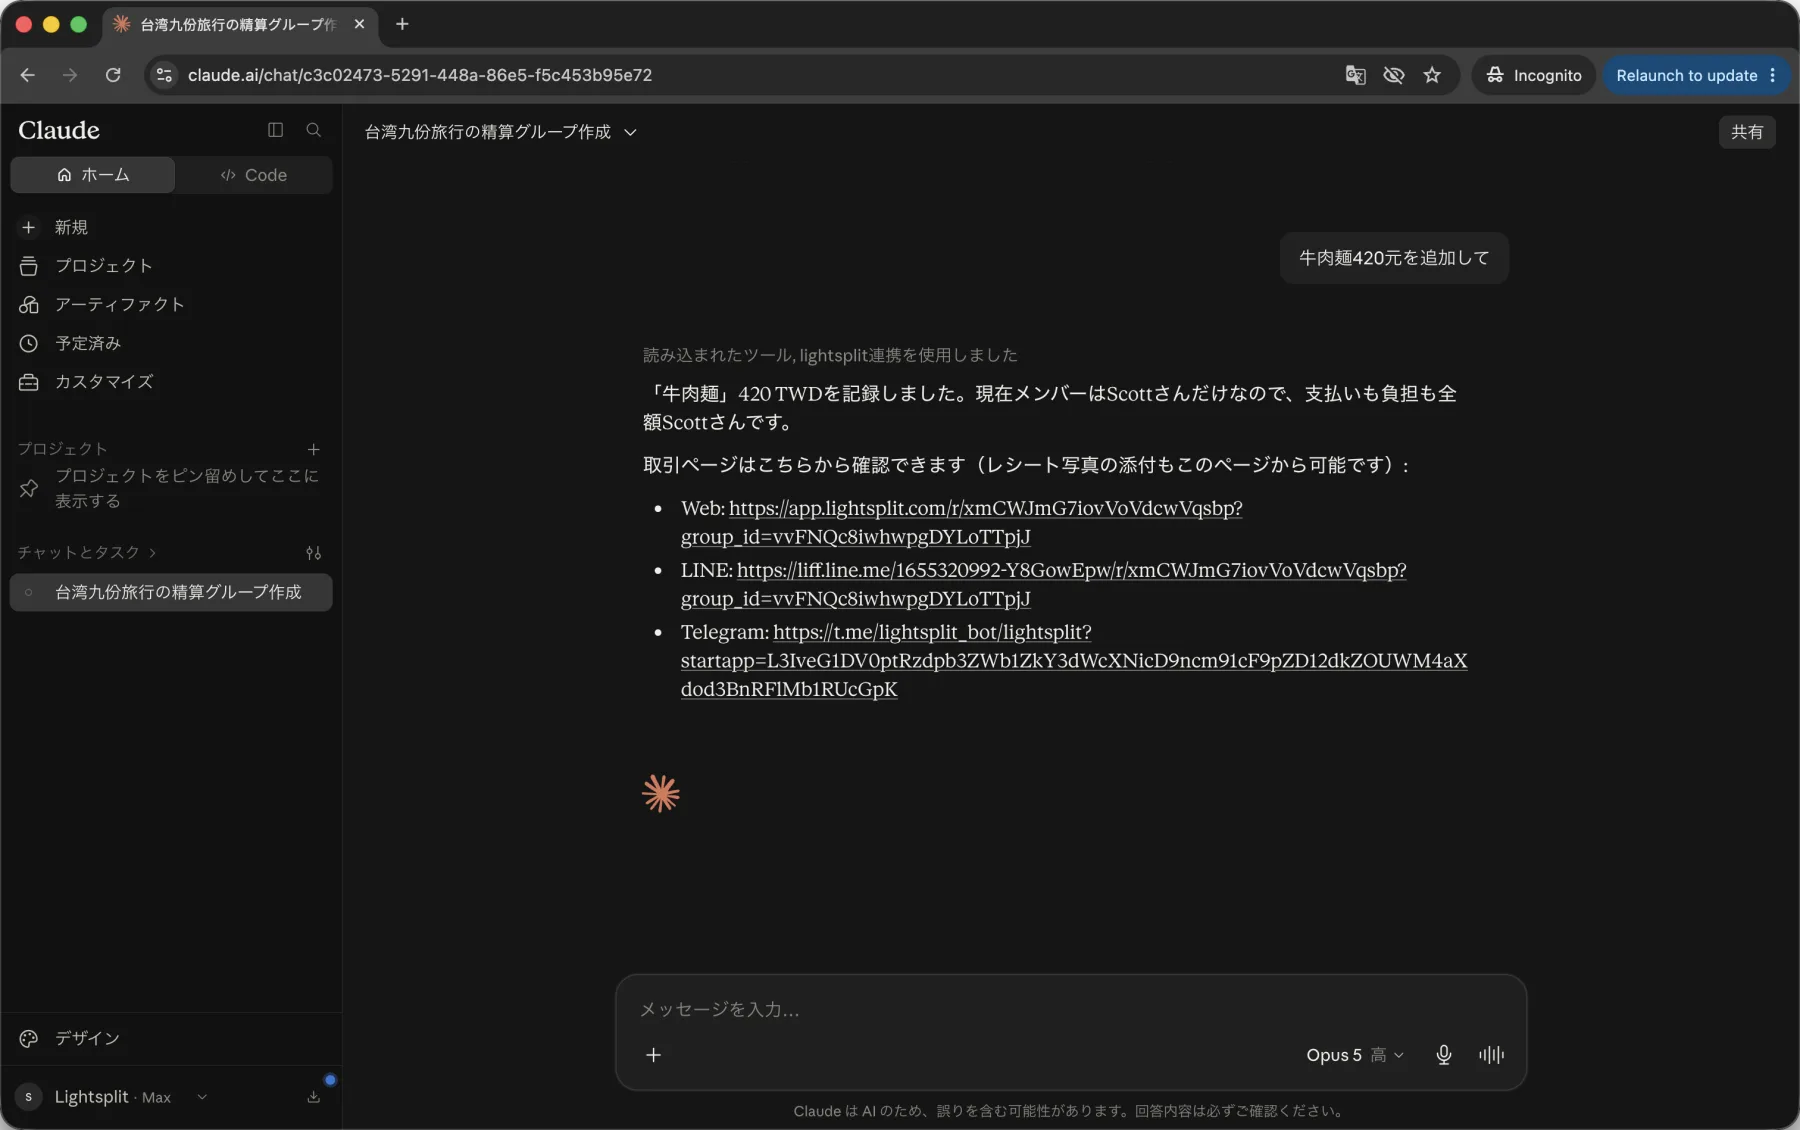Viewport: 1800px width, 1130px height.
Task: Click the 共有 share button
Action: (1747, 132)
